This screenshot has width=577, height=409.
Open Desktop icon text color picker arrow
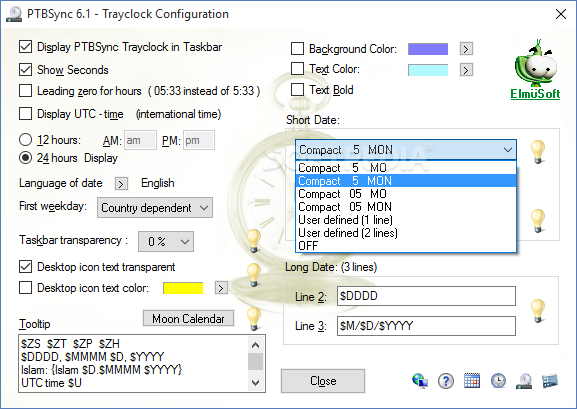(221, 288)
